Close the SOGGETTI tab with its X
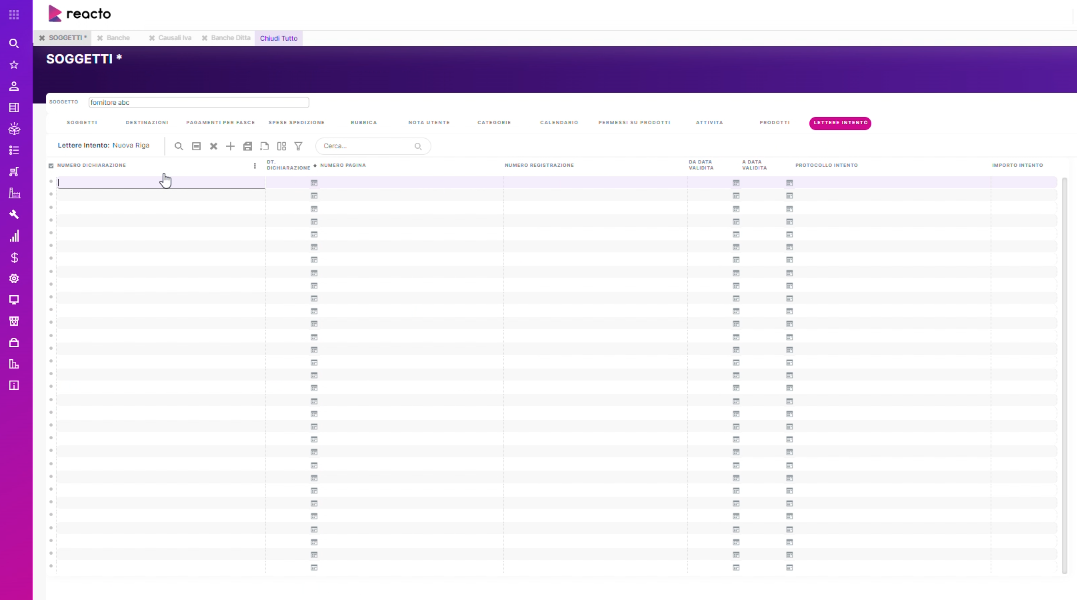1077x600 pixels. [x=42, y=38]
